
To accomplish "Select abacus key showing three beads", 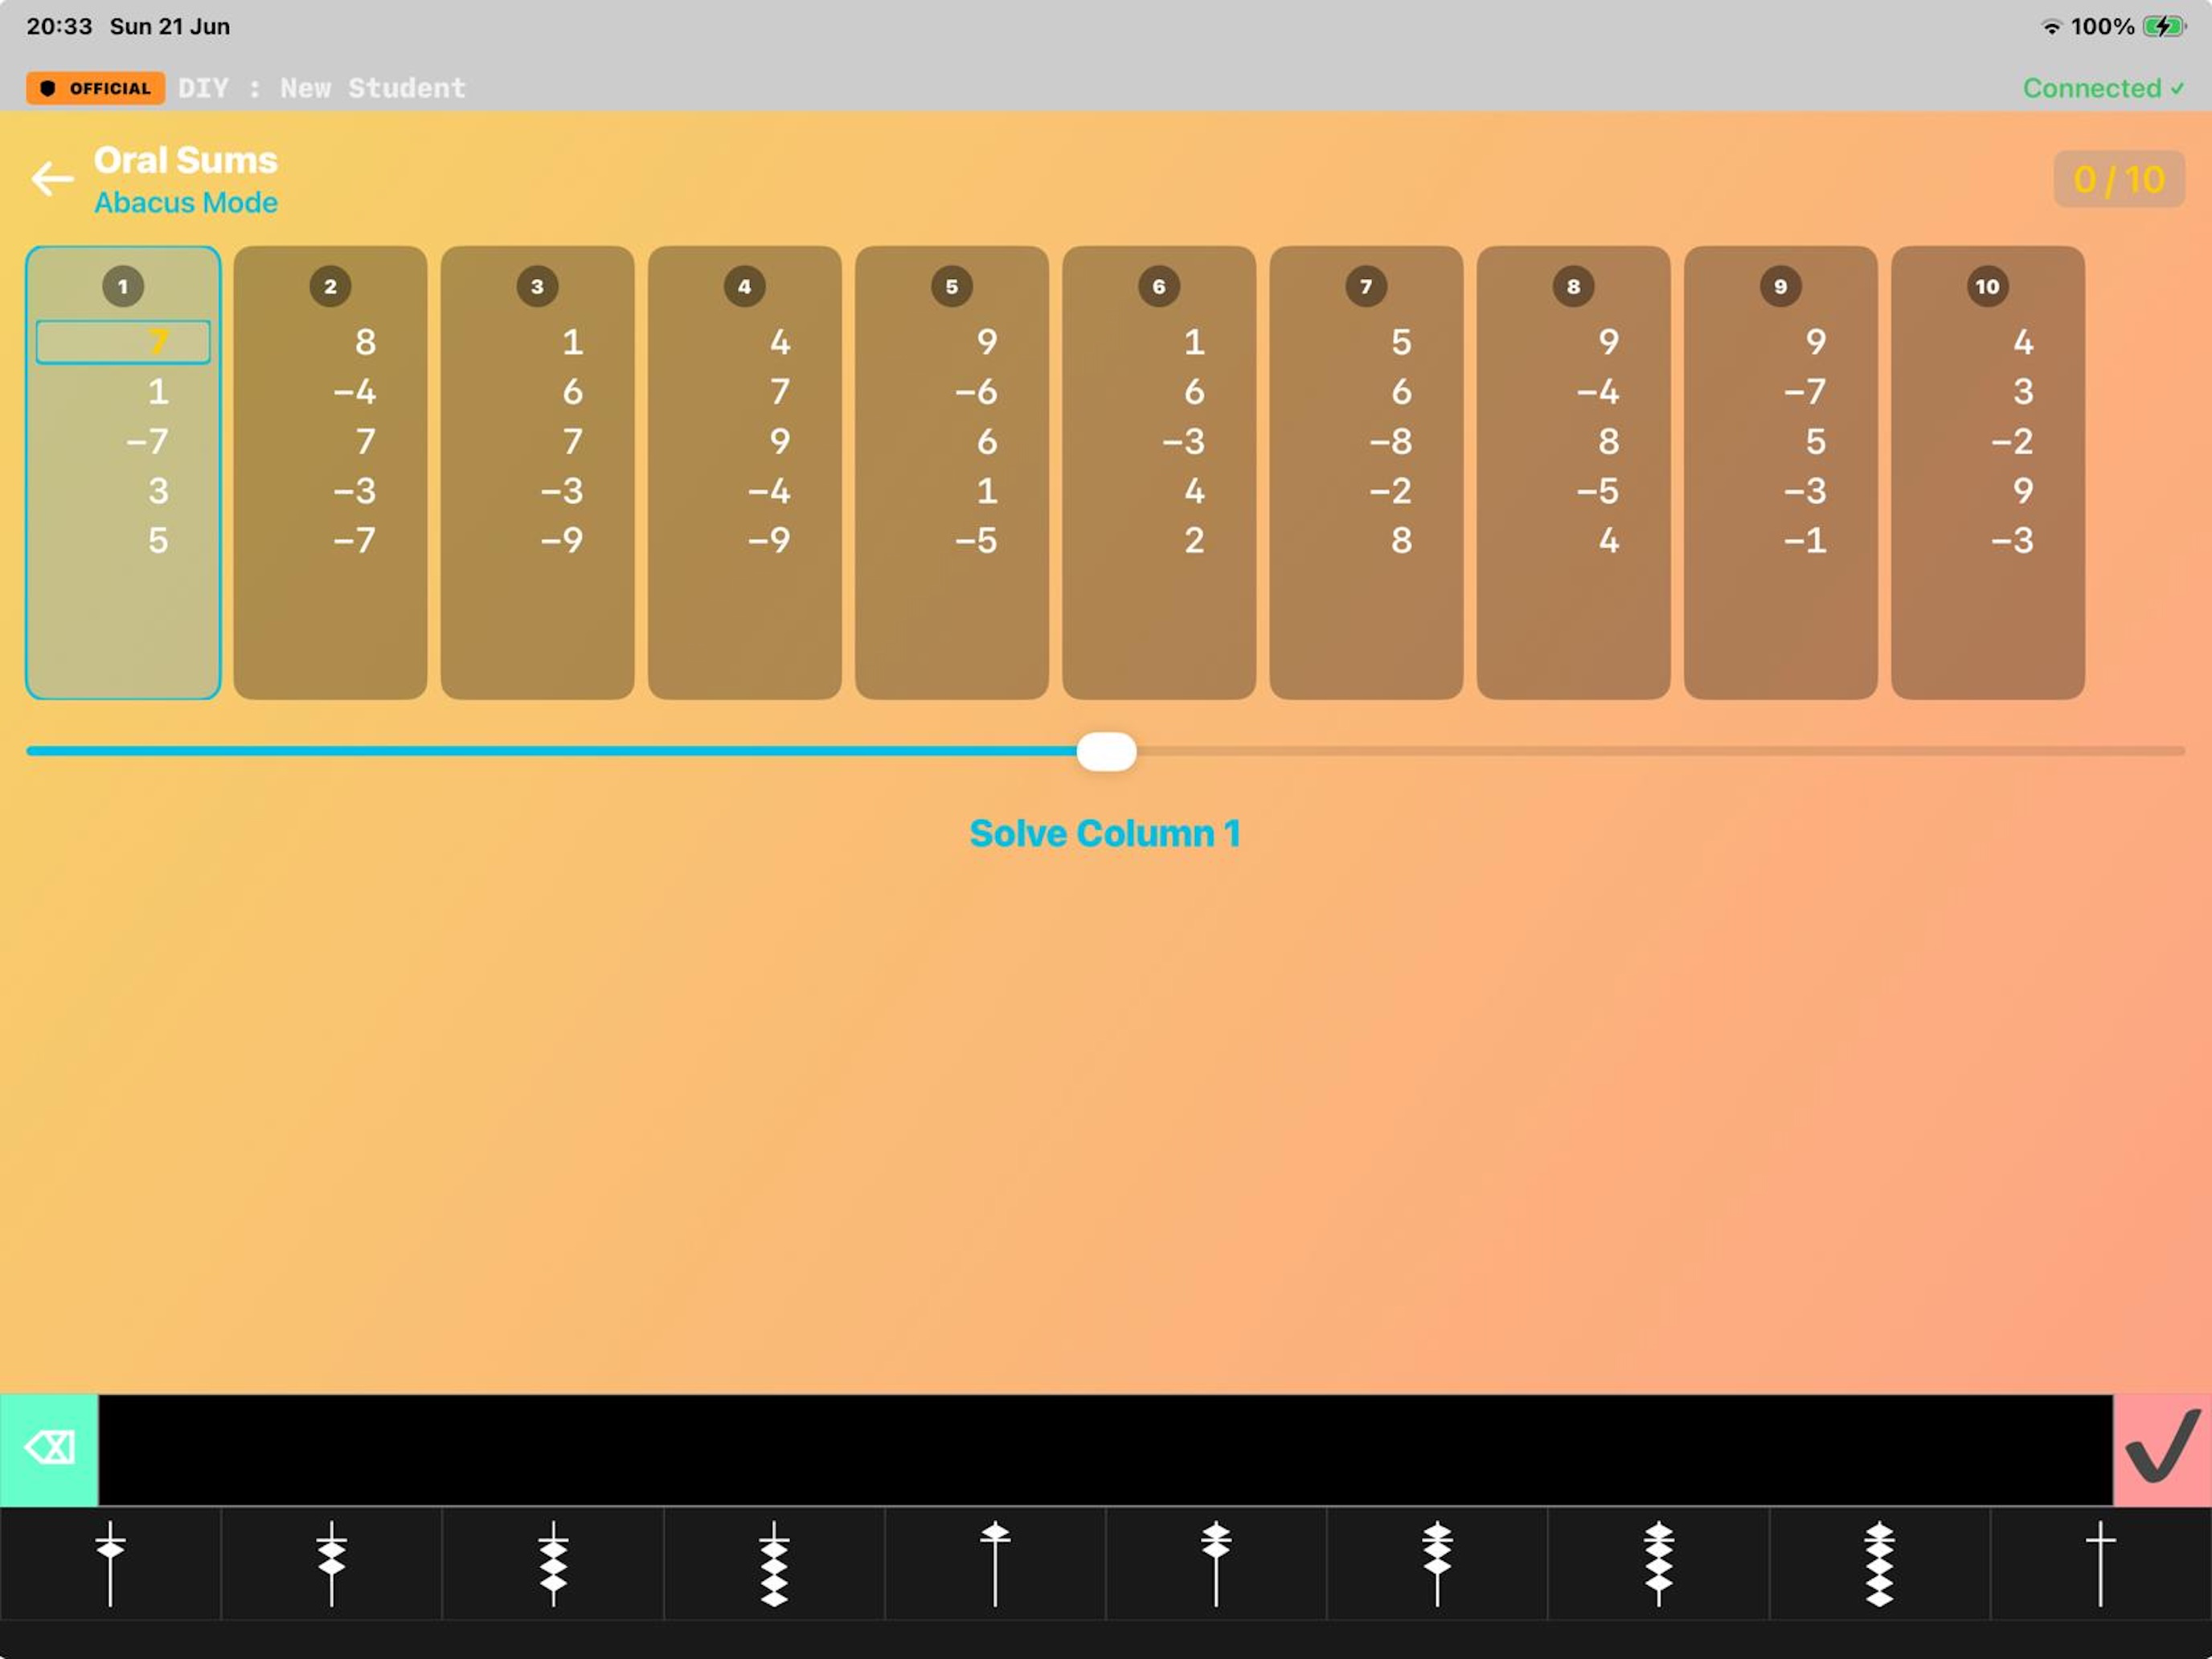I will (x=553, y=1564).
